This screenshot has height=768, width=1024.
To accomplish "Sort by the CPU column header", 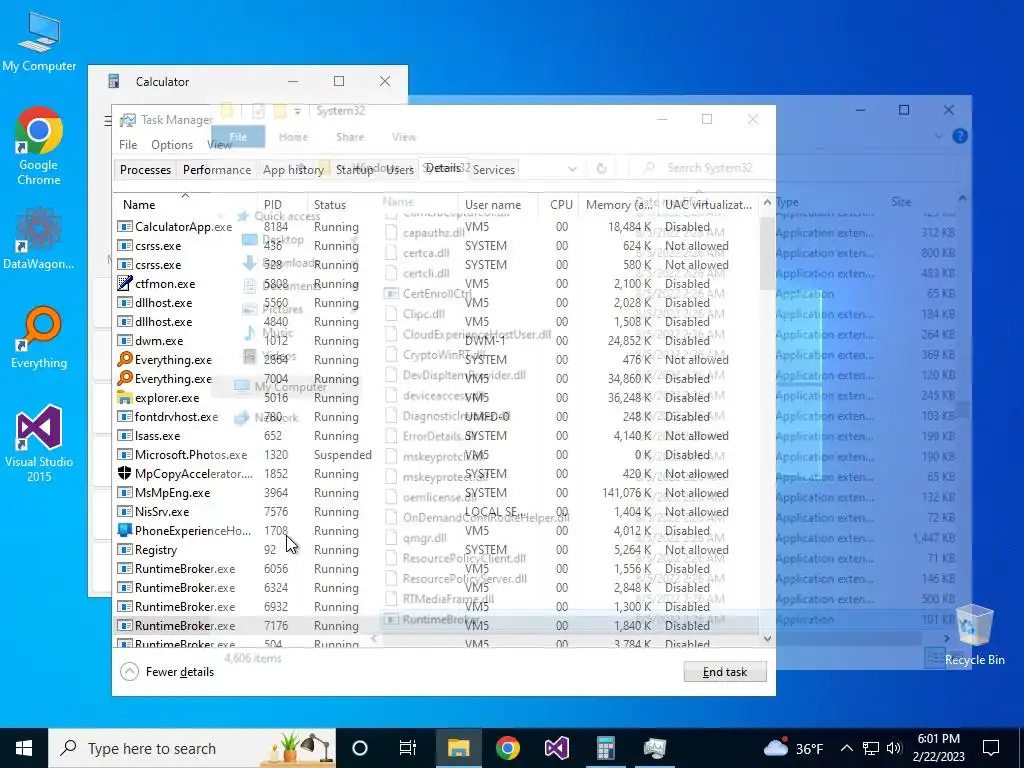I will [x=558, y=204].
